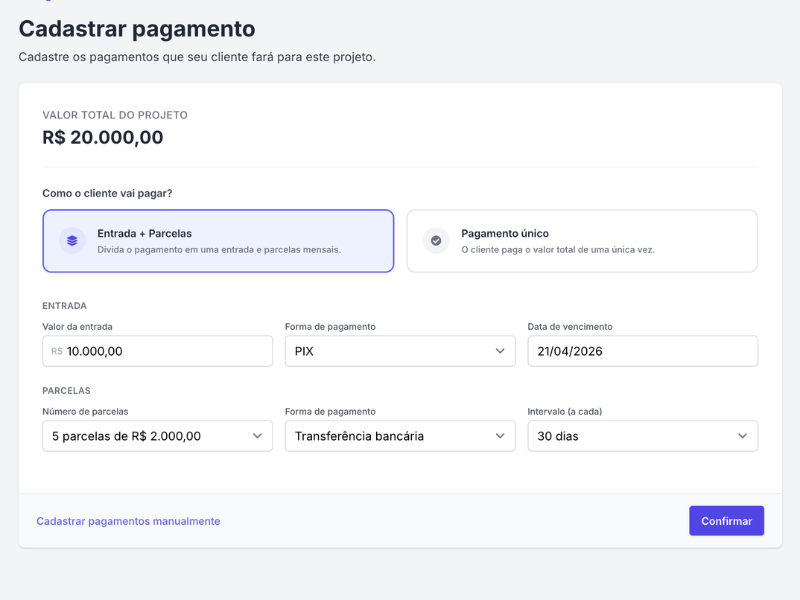Click the R$ currency prefix in the entrada field

[x=57, y=352]
